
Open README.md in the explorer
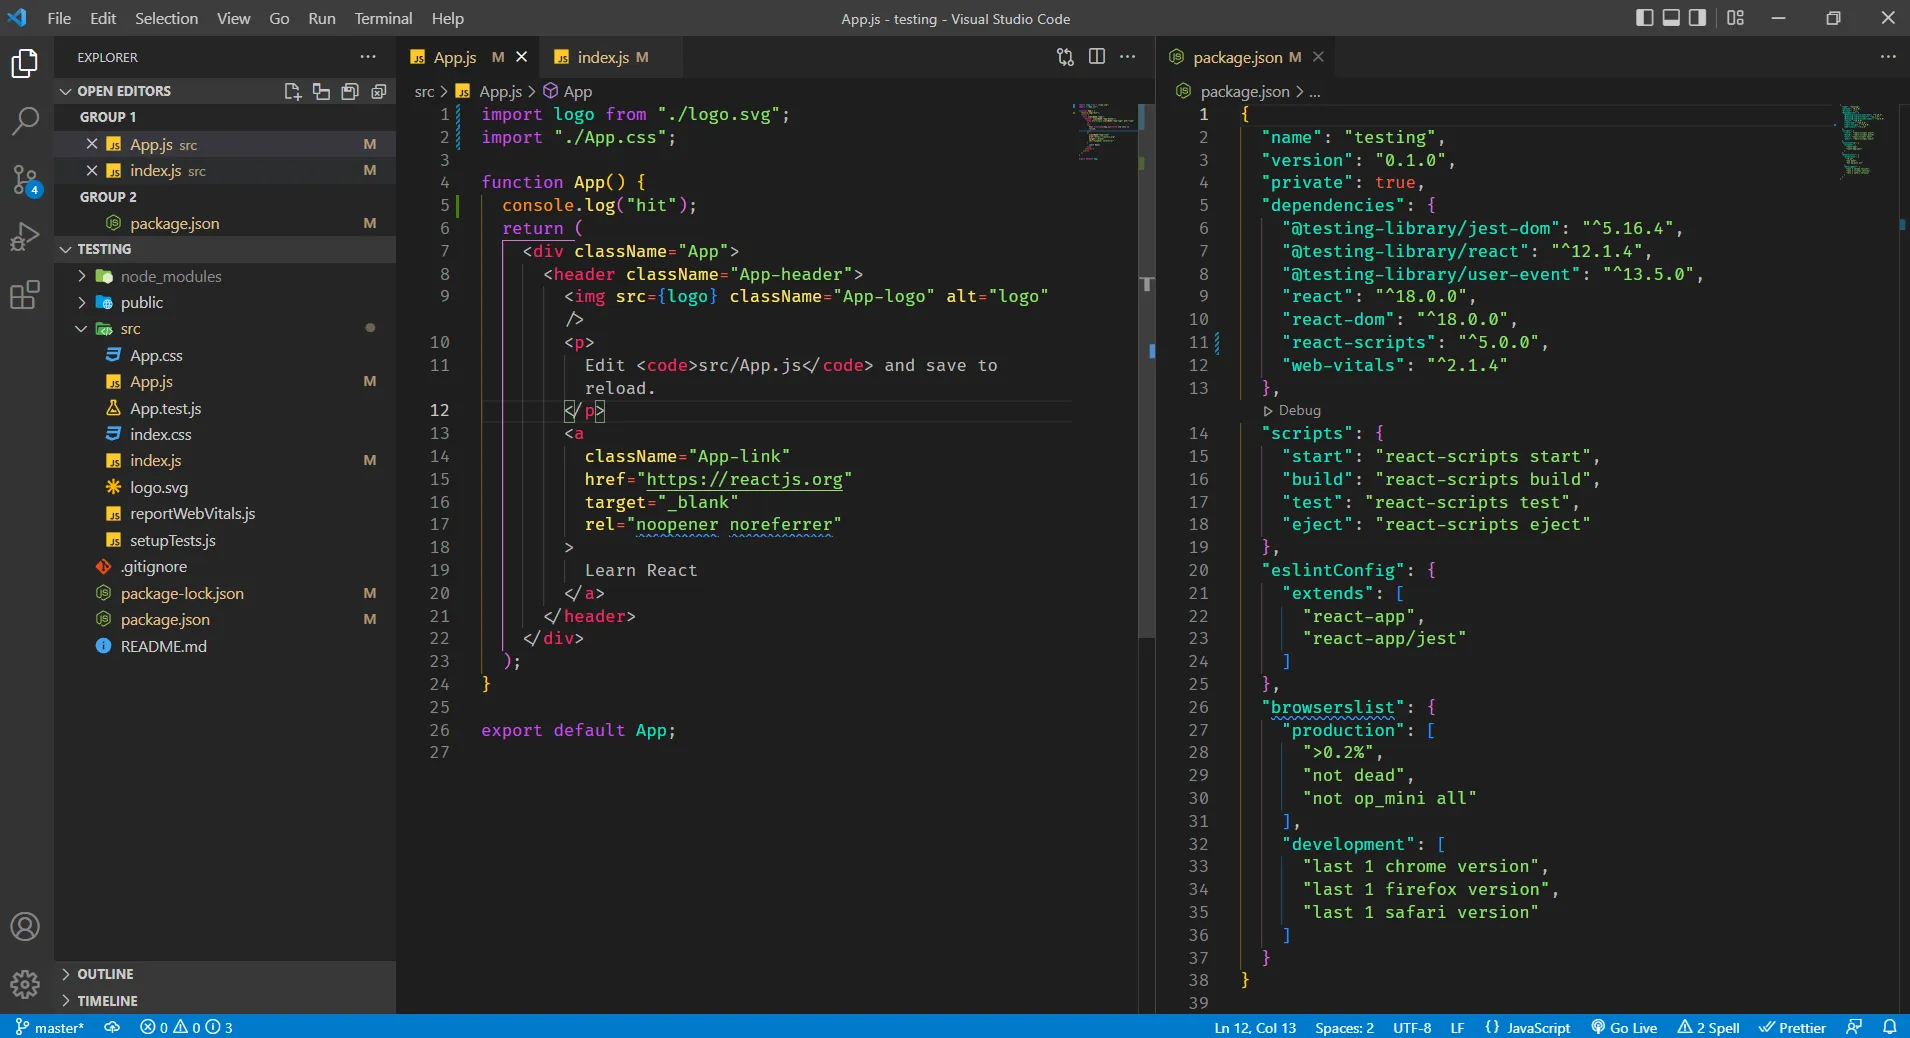163,646
